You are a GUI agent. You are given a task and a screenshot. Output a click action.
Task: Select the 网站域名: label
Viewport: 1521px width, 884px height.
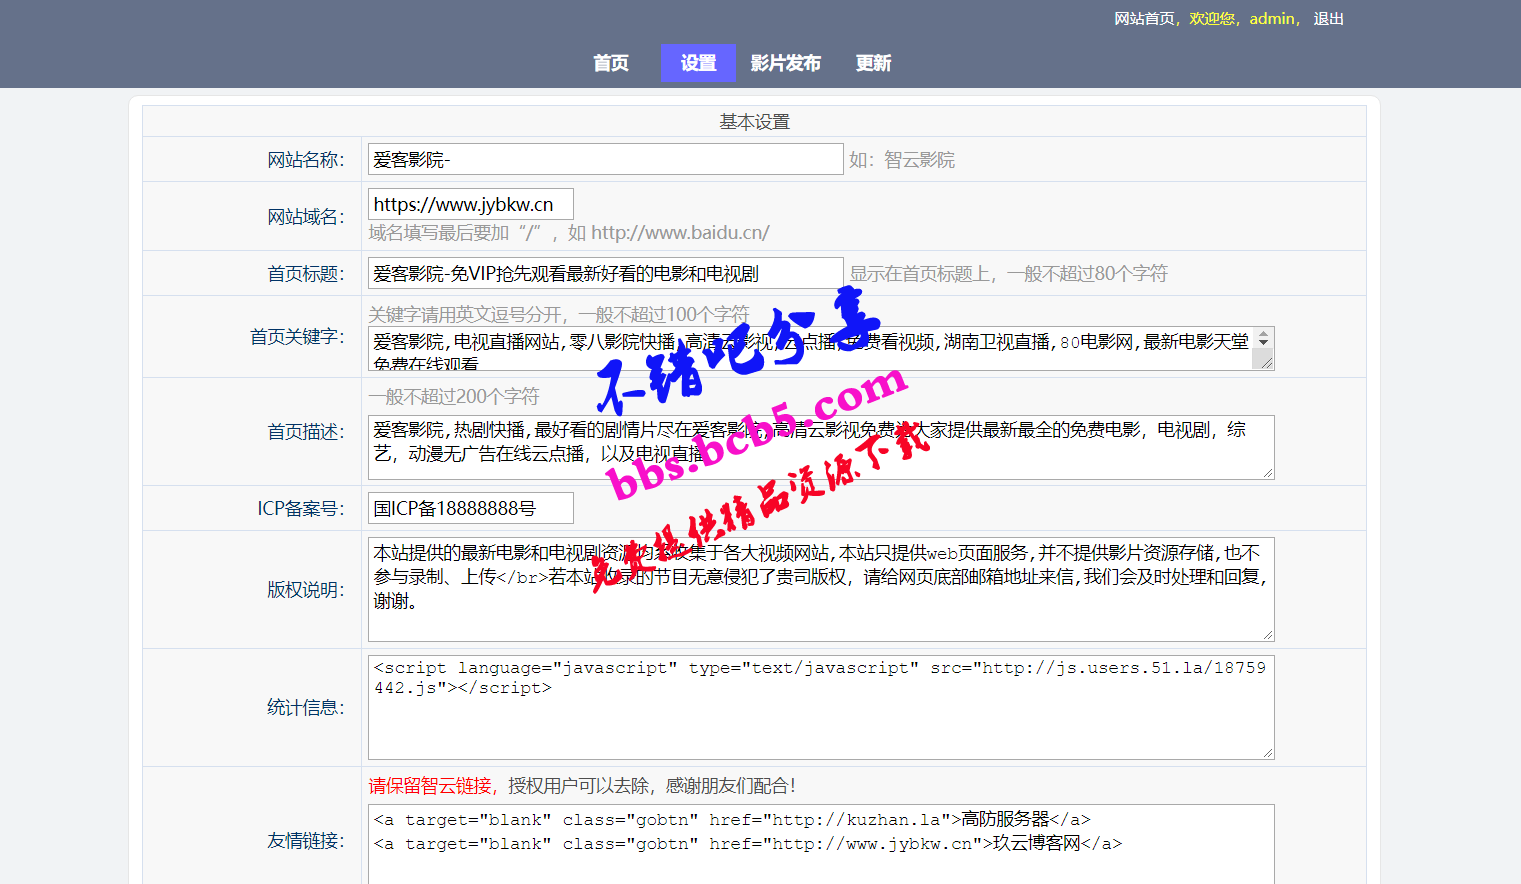306,217
